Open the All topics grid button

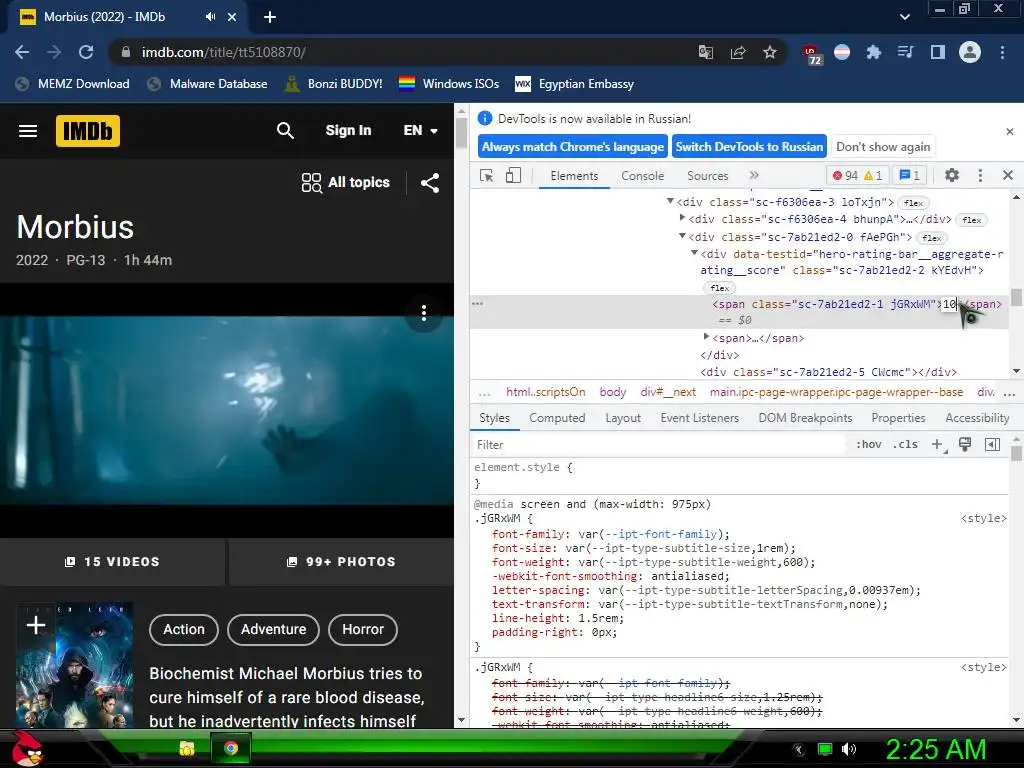(x=345, y=183)
